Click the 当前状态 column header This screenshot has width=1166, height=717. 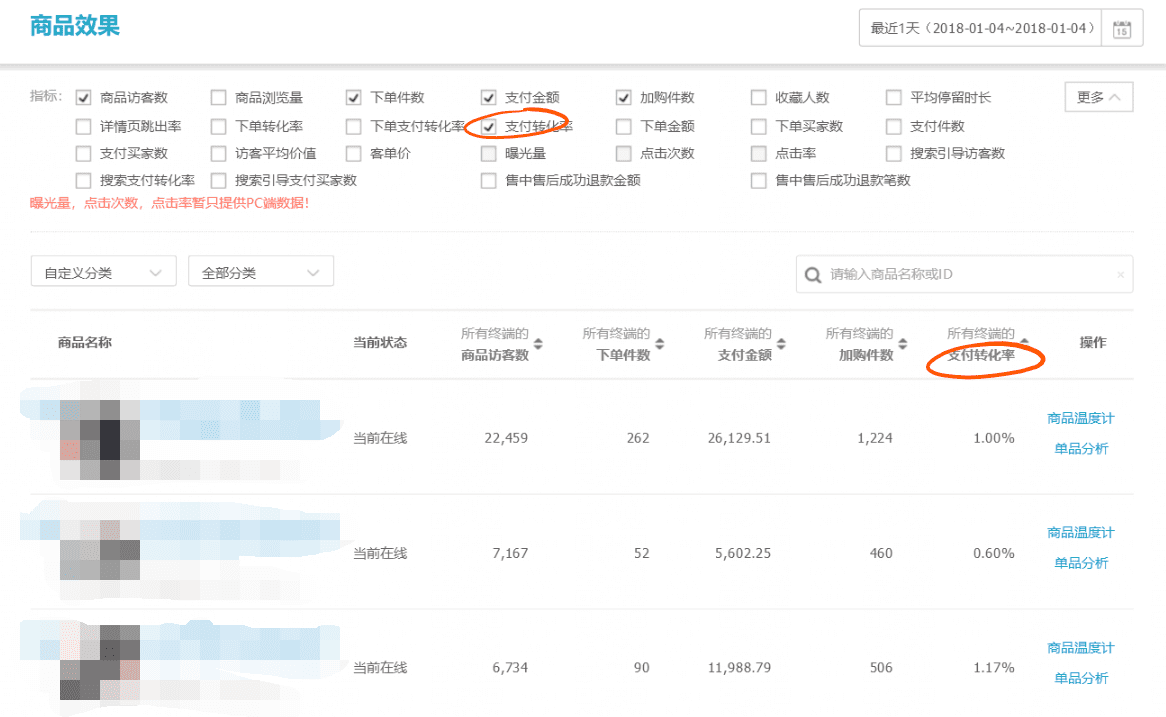click(380, 343)
